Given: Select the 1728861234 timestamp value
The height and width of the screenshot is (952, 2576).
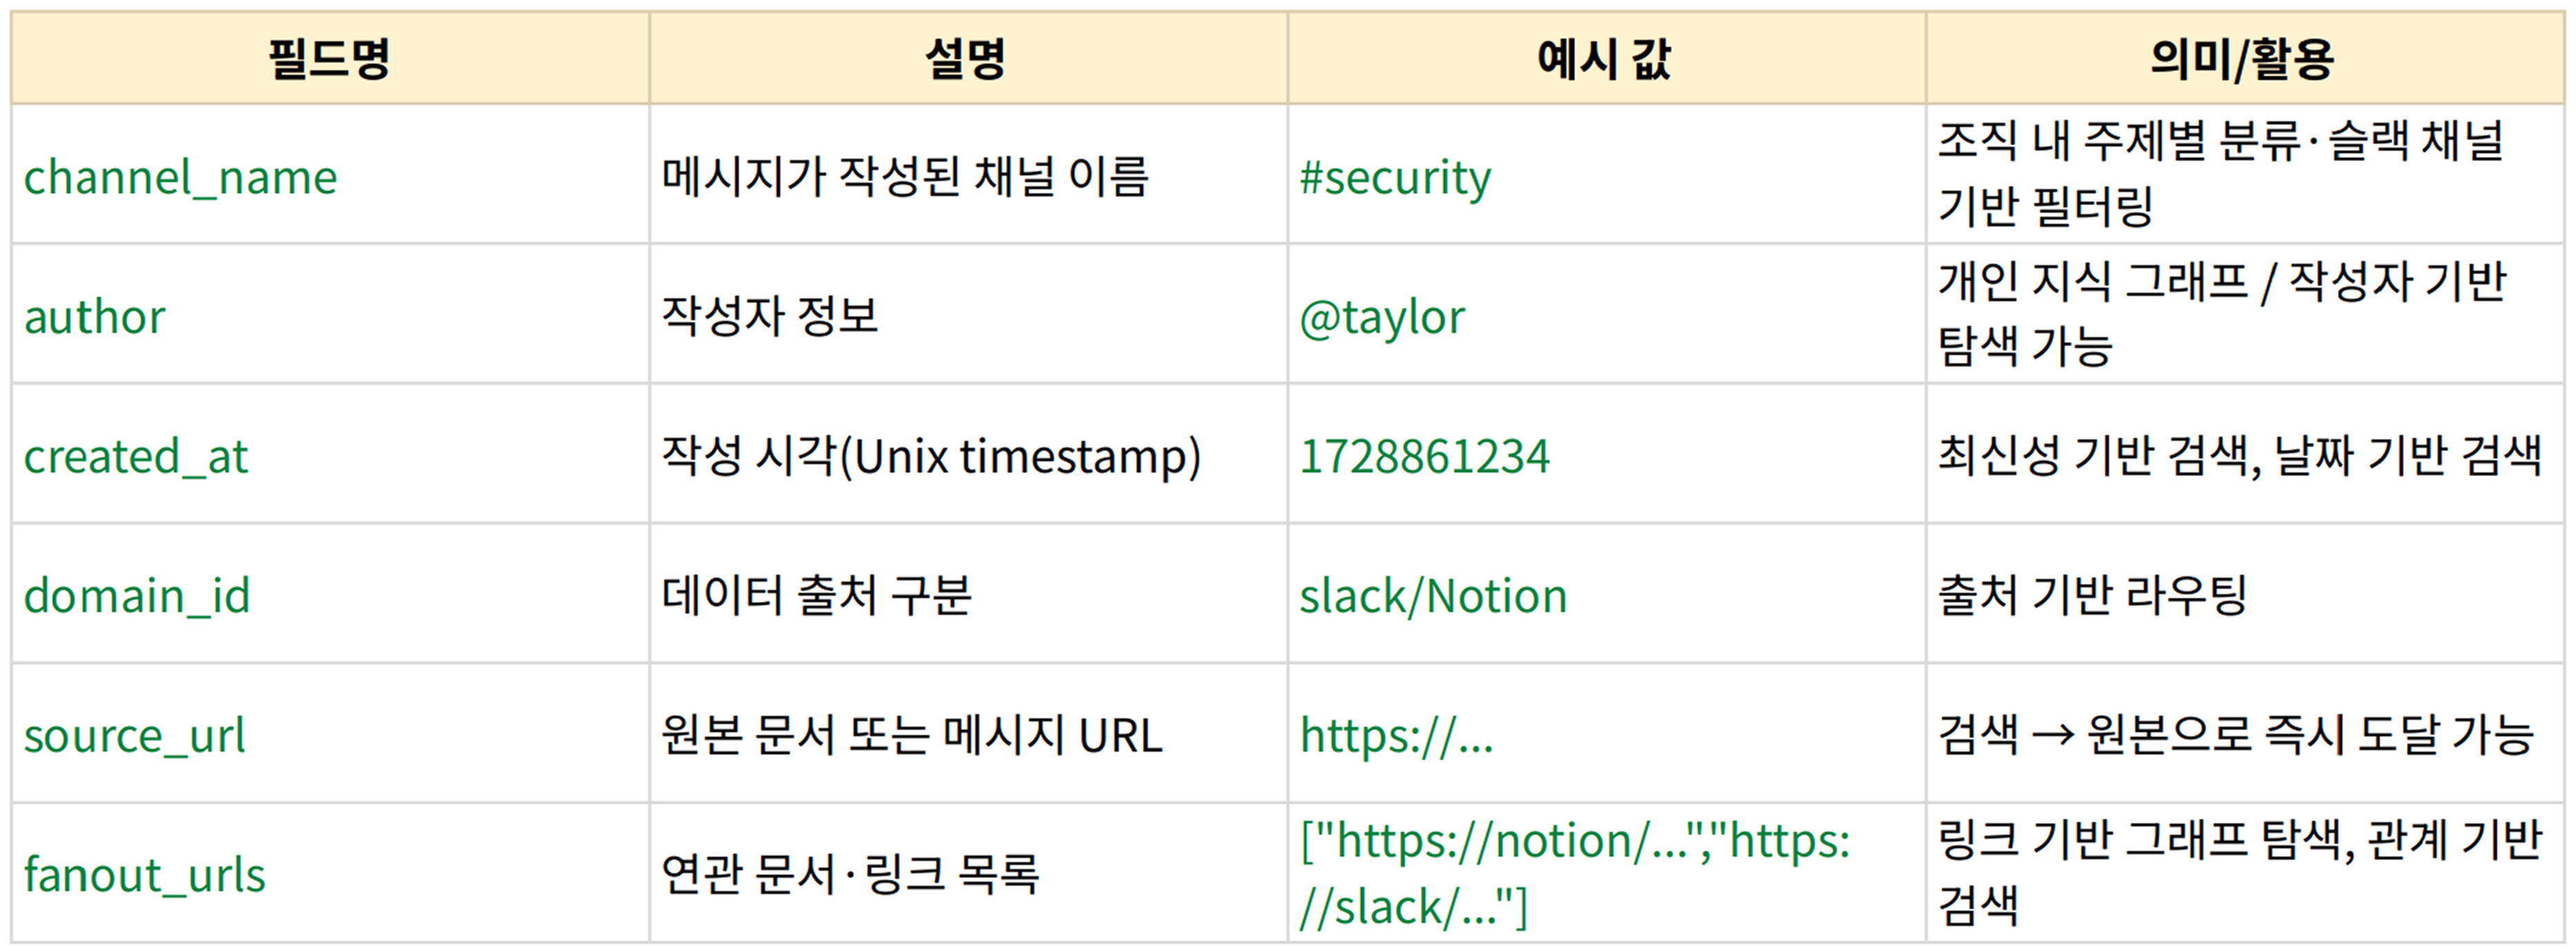Looking at the screenshot, I should 1424,457.
